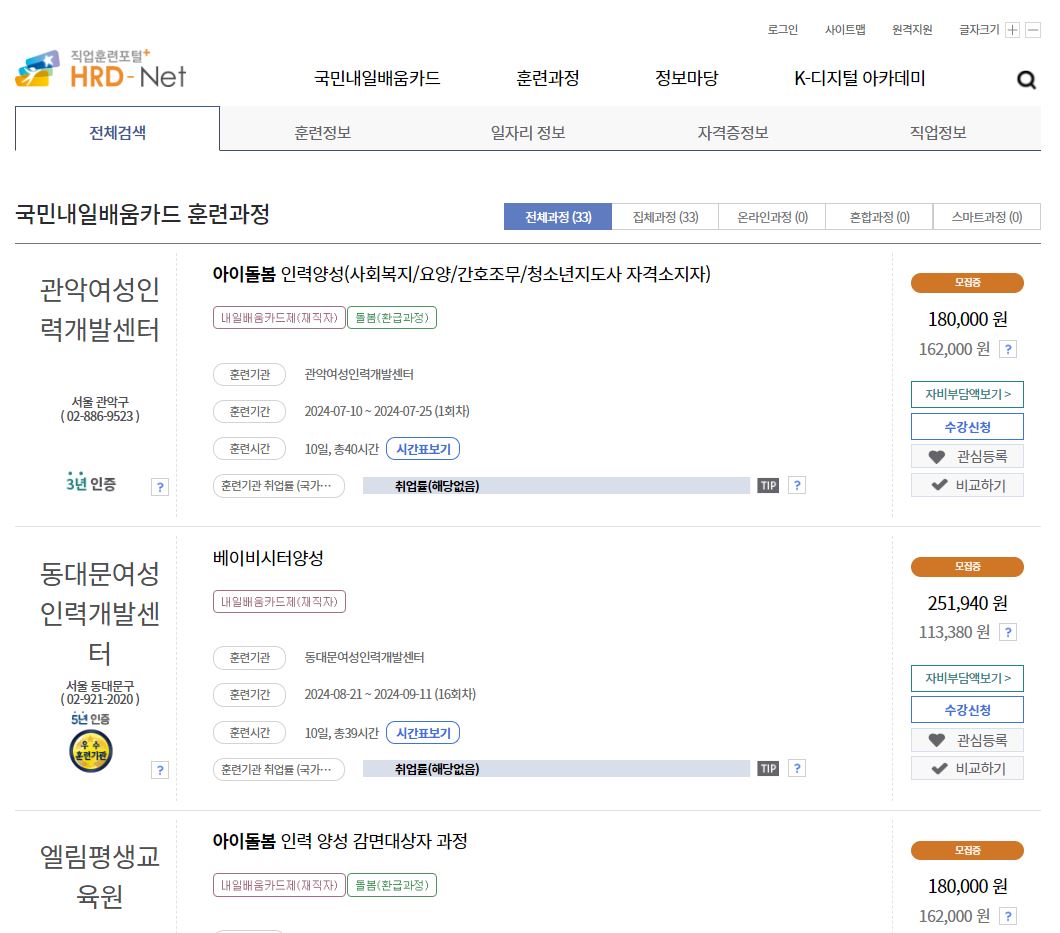Click the 우수훈련기관 badge icon for 동대문여성인력개발센터
This screenshot has height=933, width=1060.
[x=90, y=748]
